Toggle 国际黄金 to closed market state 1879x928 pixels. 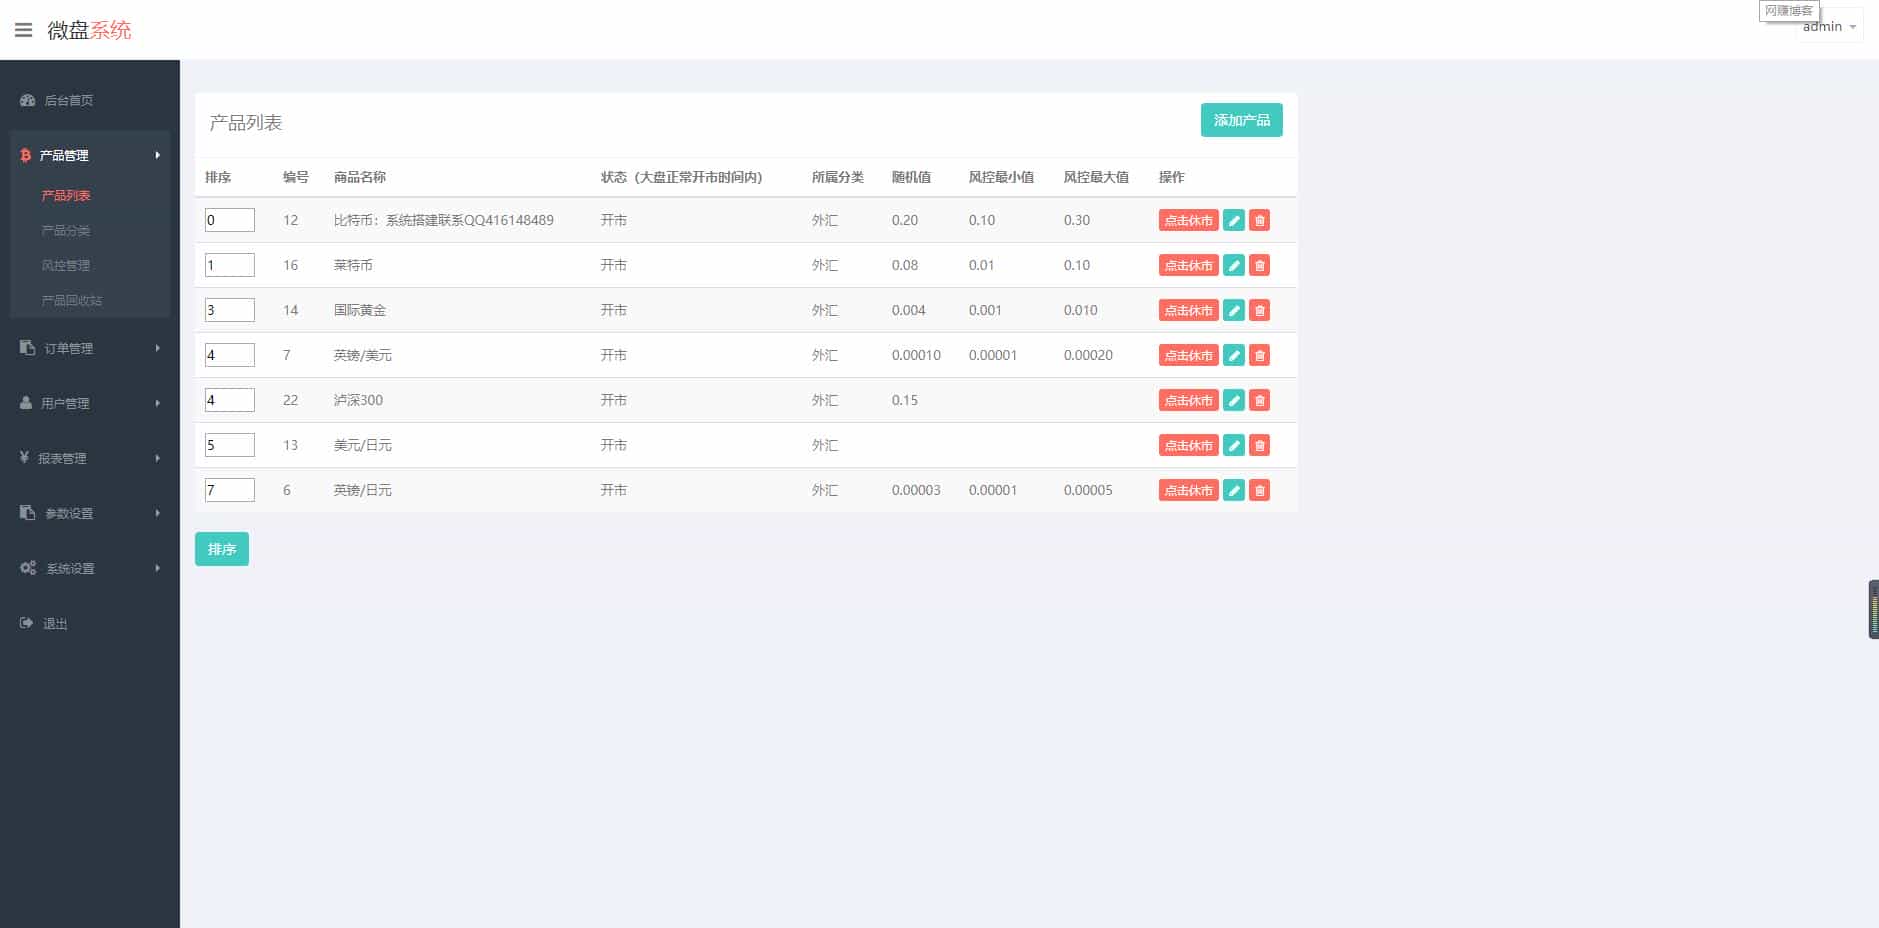1189,310
